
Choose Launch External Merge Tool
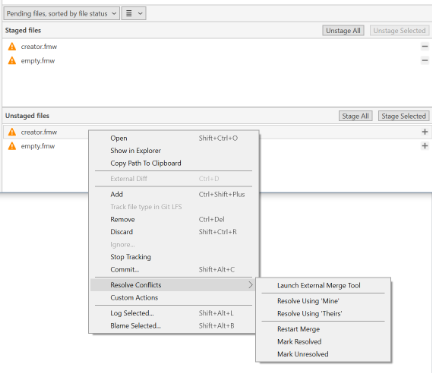[319, 285]
